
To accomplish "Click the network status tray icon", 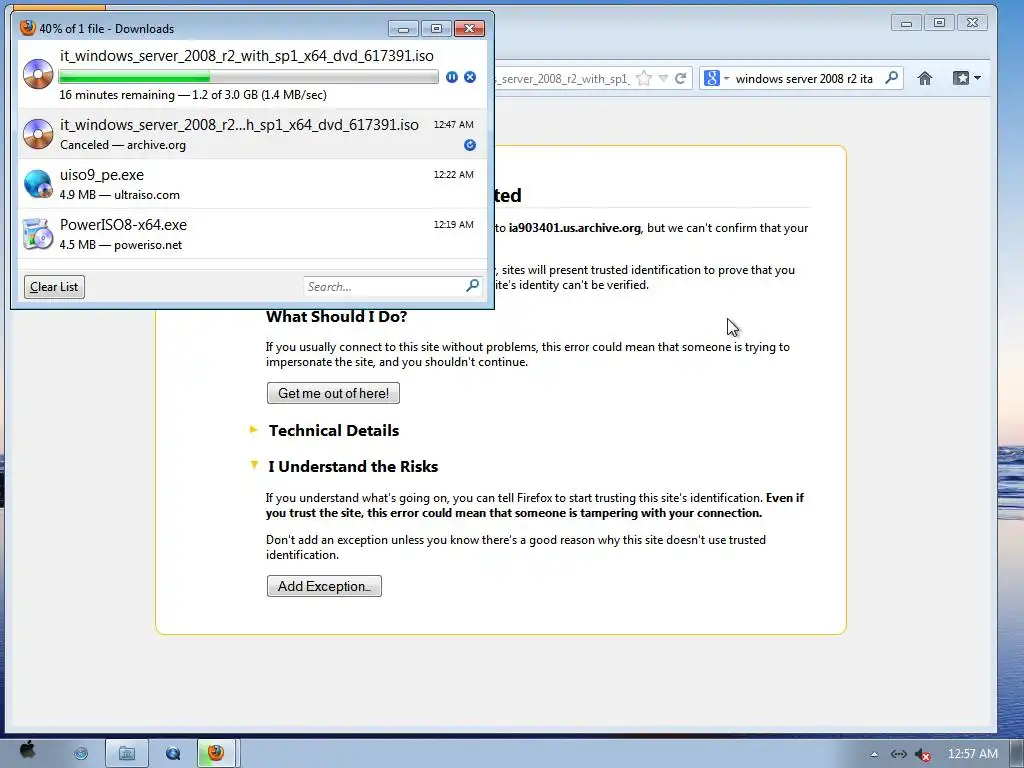I will point(899,754).
